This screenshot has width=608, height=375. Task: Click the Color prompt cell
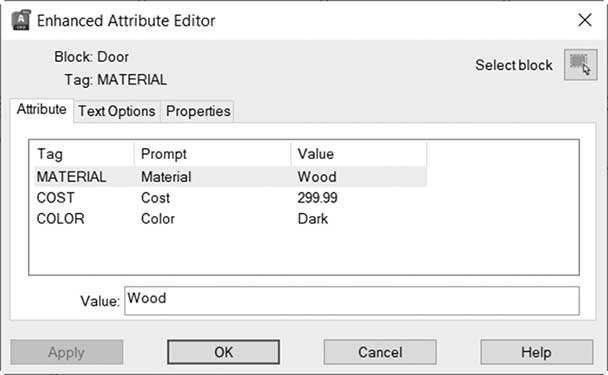pyautogui.click(x=157, y=219)
